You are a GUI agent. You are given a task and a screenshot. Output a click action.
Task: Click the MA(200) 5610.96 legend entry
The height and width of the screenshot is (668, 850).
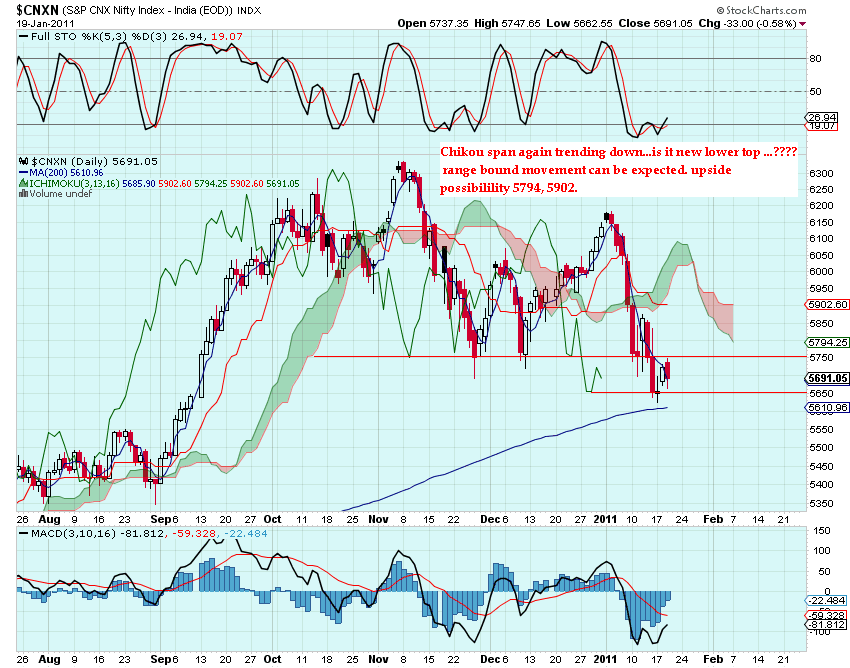coord(66,172)
